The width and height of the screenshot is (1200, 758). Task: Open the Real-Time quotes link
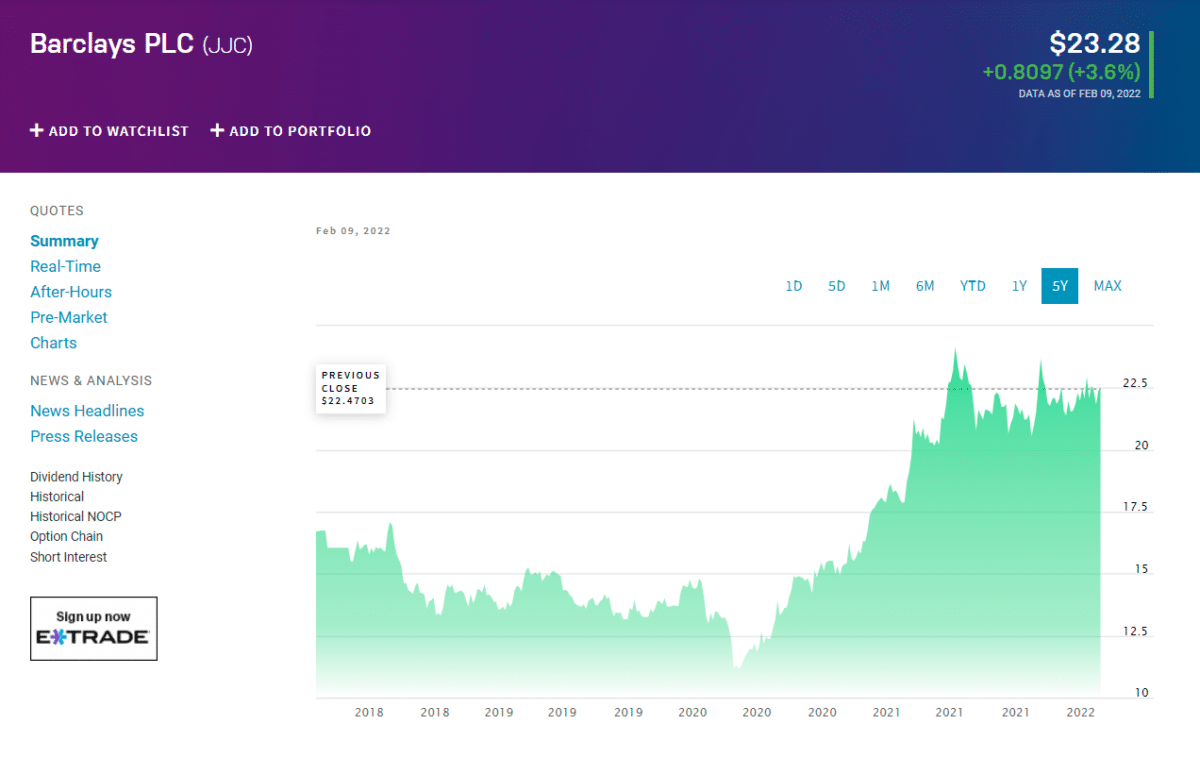[65, 267]
